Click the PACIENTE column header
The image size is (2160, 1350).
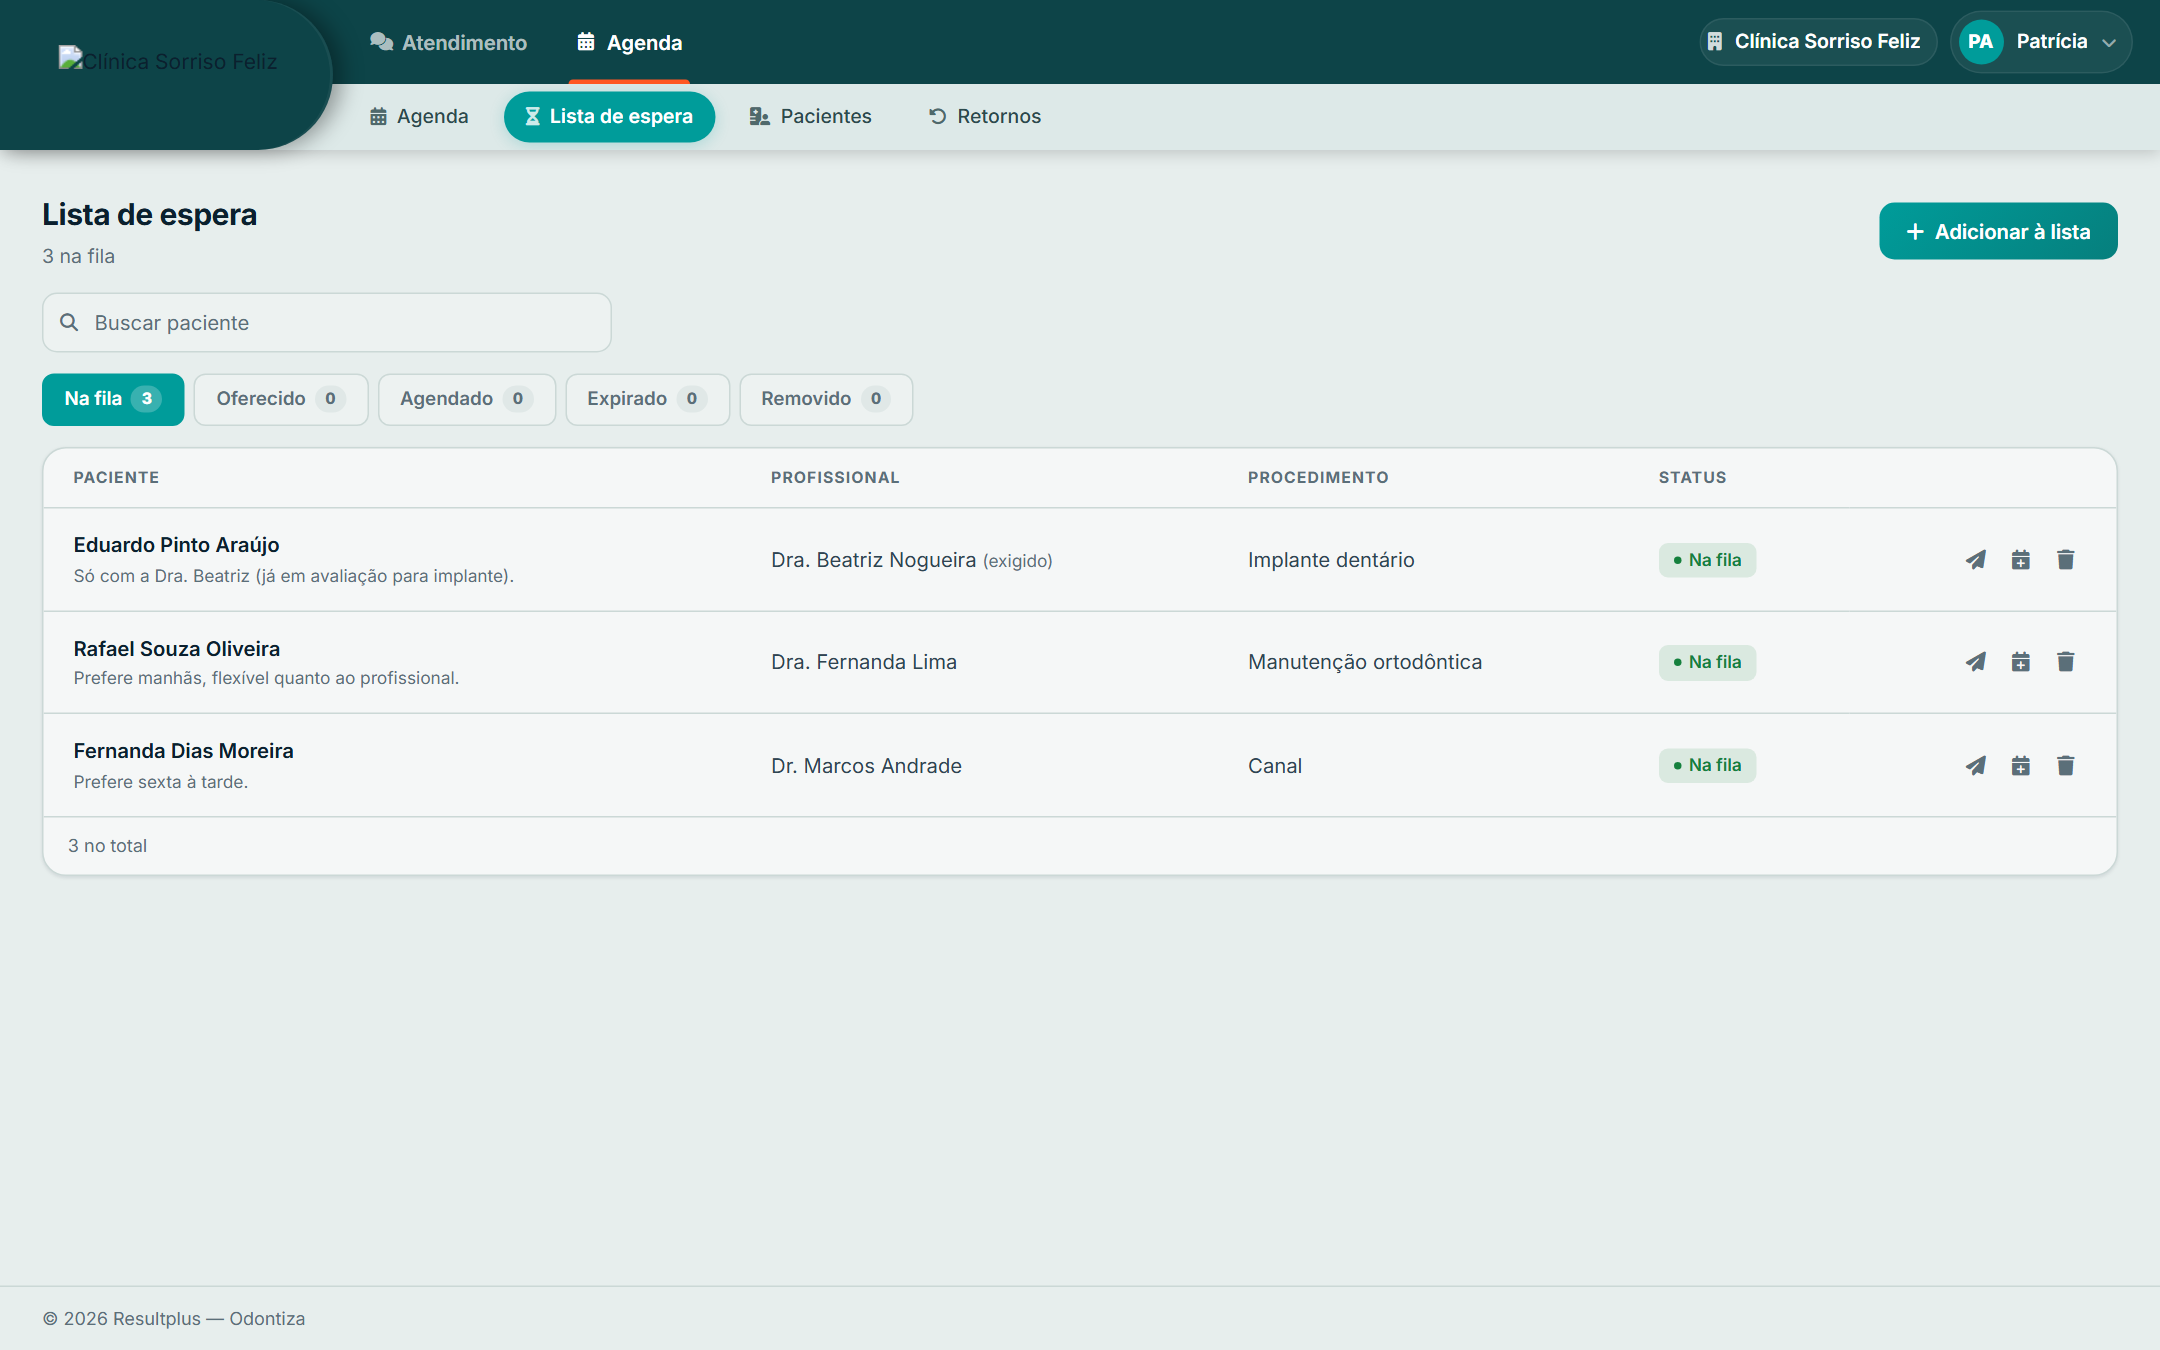coord(116,478)
